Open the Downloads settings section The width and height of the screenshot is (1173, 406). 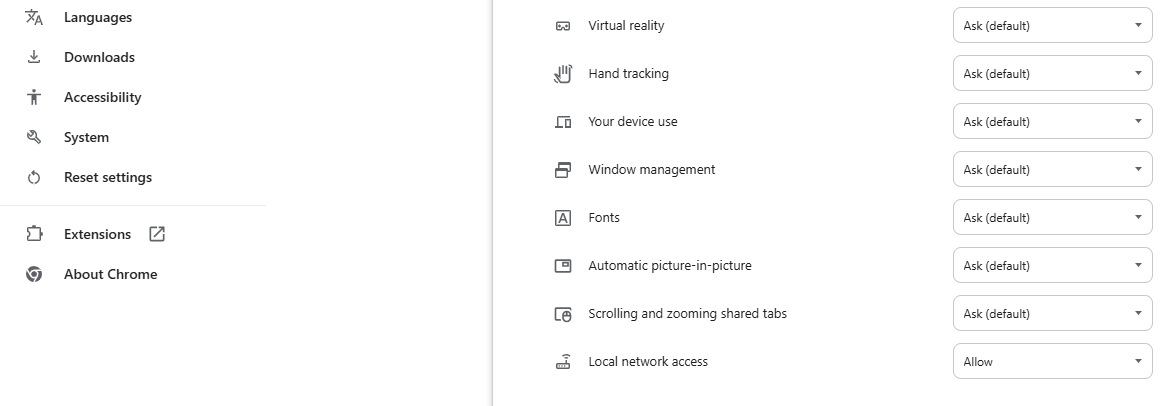coord(99,58)
